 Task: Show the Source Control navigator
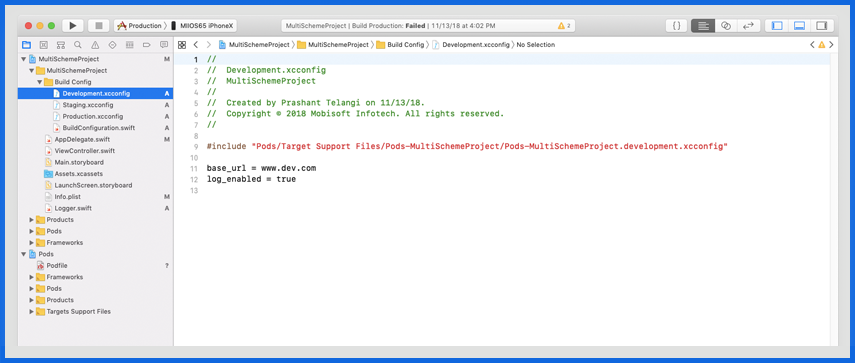44,45
